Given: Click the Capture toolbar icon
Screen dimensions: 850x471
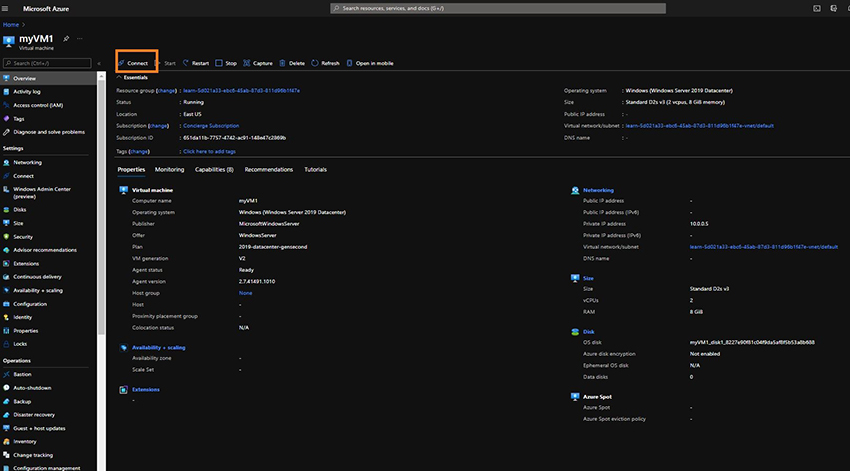Looking at the screenshot, I should point(258,63).
